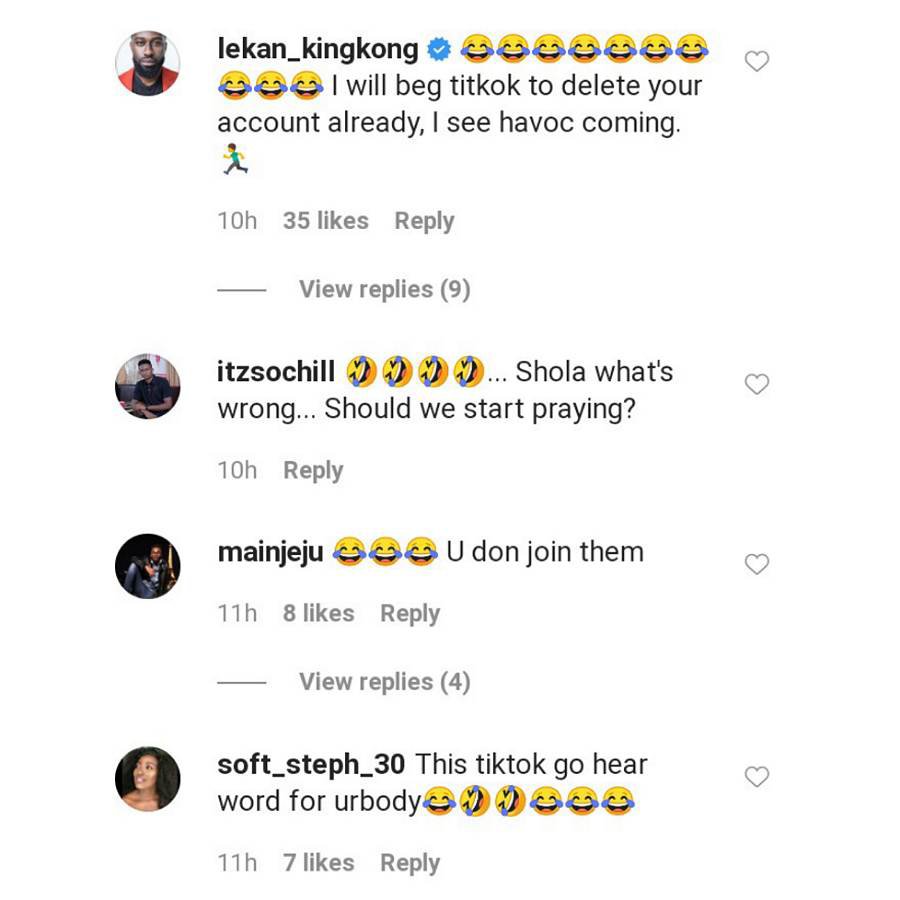Screen dimensions: 900x900
Task: Click lekan_kingkong's blue verified badge
Action: (x=439, y=47)
